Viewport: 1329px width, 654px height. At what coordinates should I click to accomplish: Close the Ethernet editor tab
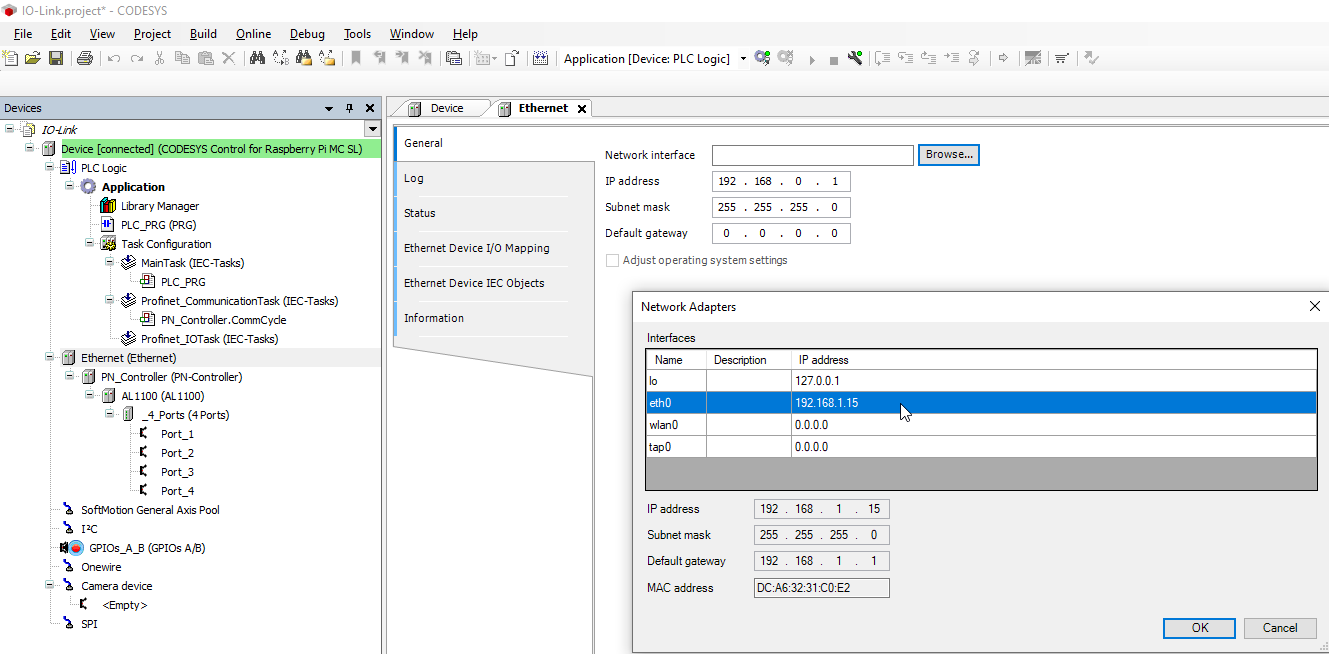tap(582, 108)
